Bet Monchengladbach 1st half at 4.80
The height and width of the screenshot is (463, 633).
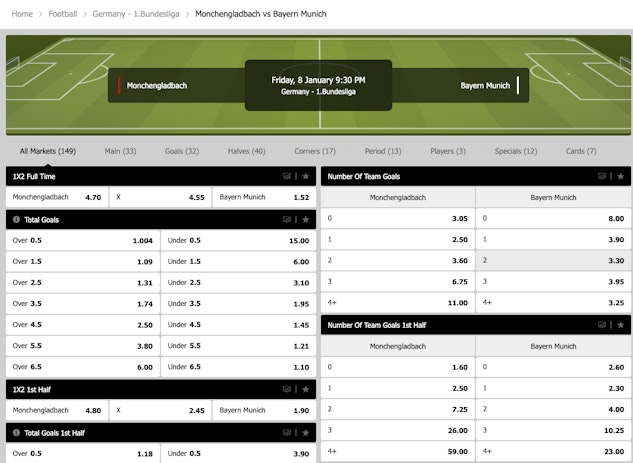[57, 410]
